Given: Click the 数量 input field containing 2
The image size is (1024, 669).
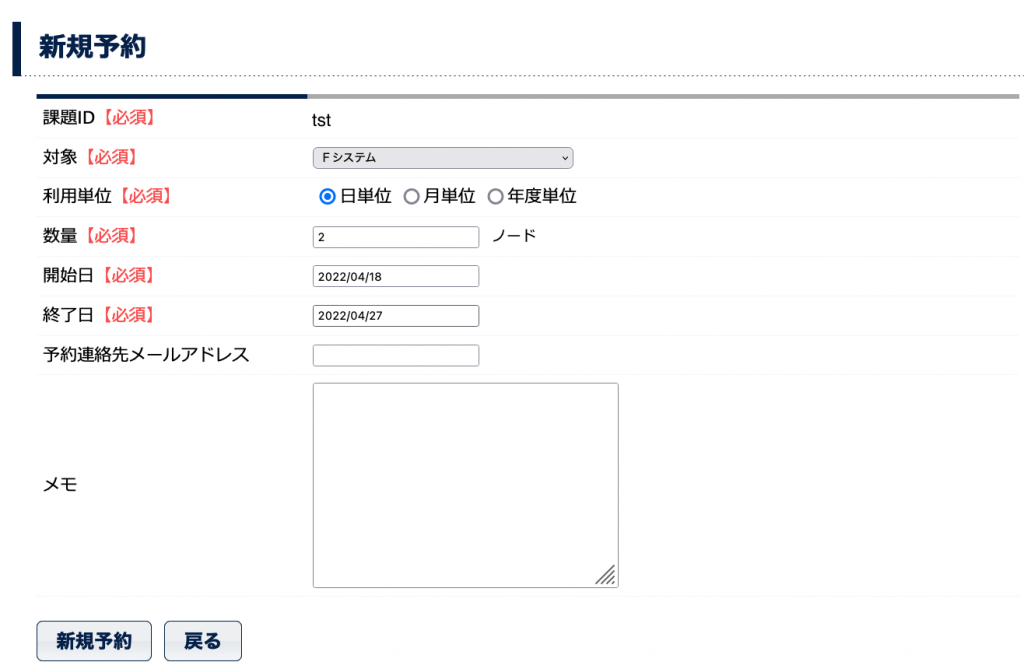Looking at the screenshot, I should [x=396, y=237].
